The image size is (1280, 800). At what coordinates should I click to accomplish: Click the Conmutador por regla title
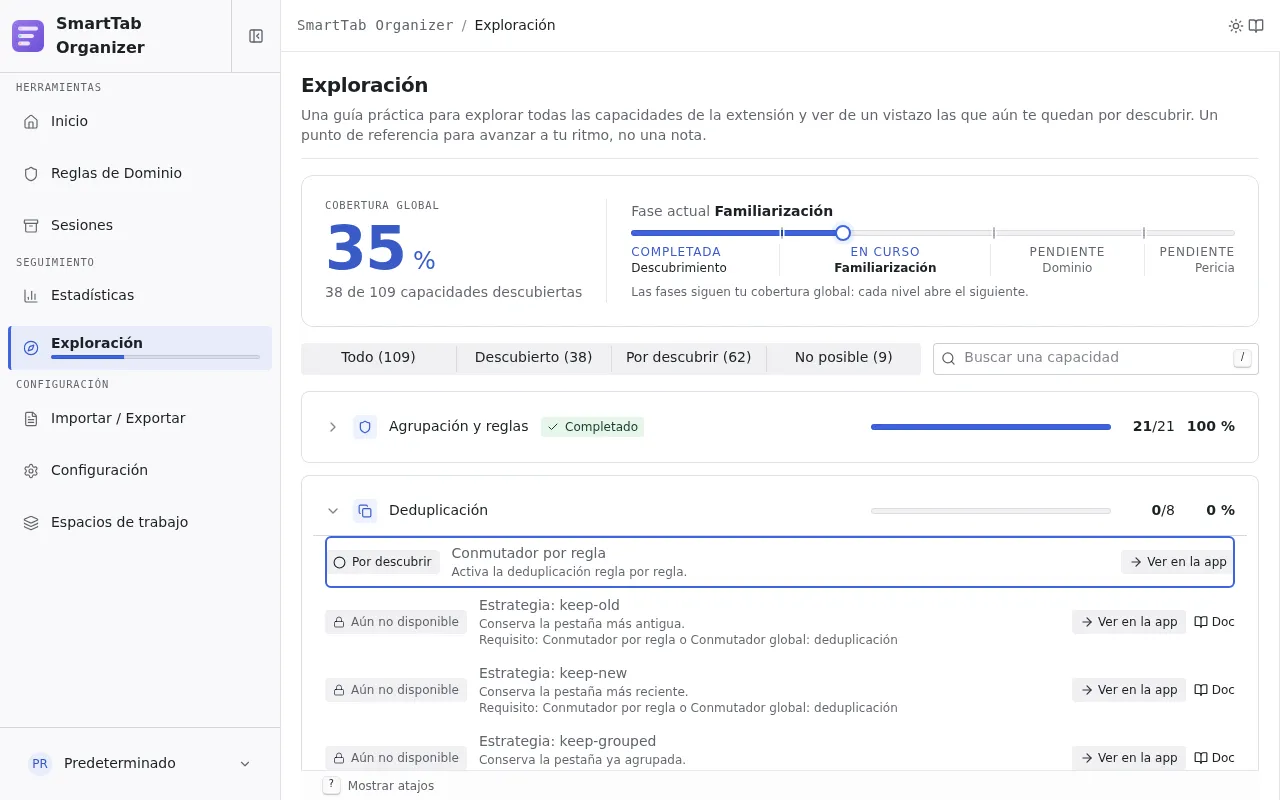[528, 553]
